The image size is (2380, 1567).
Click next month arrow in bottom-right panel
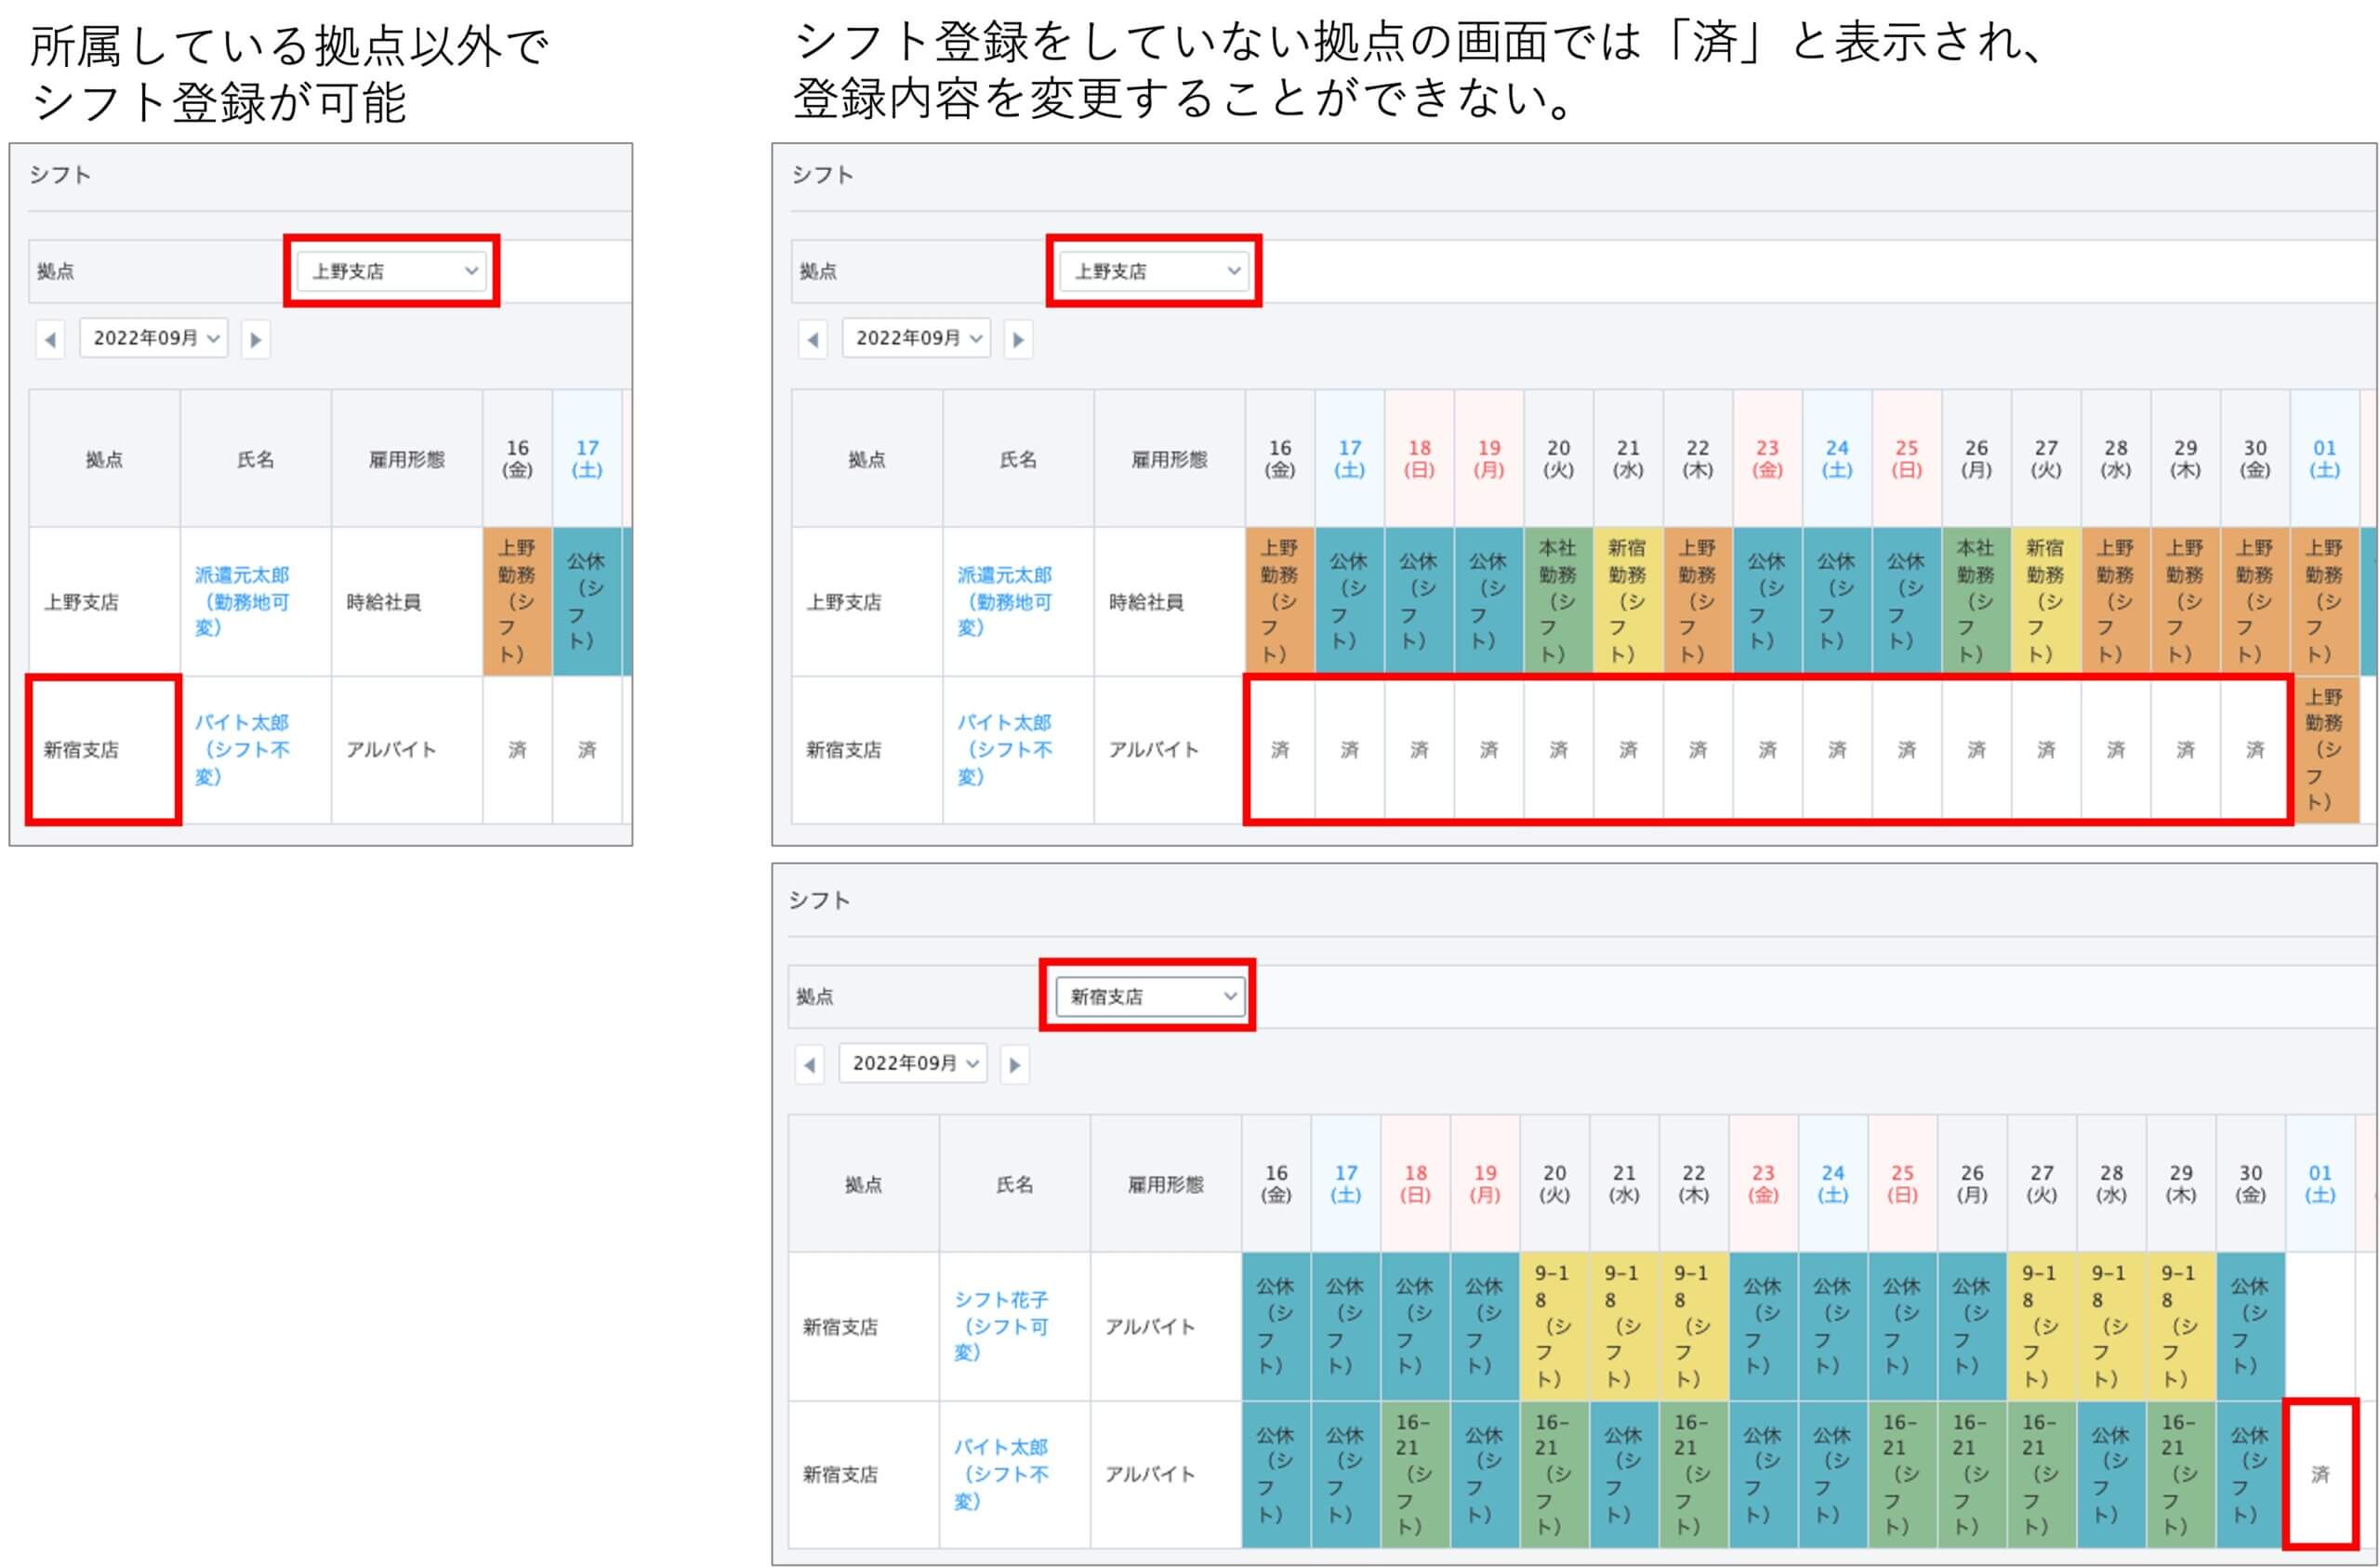(x=1015, y=1065)
